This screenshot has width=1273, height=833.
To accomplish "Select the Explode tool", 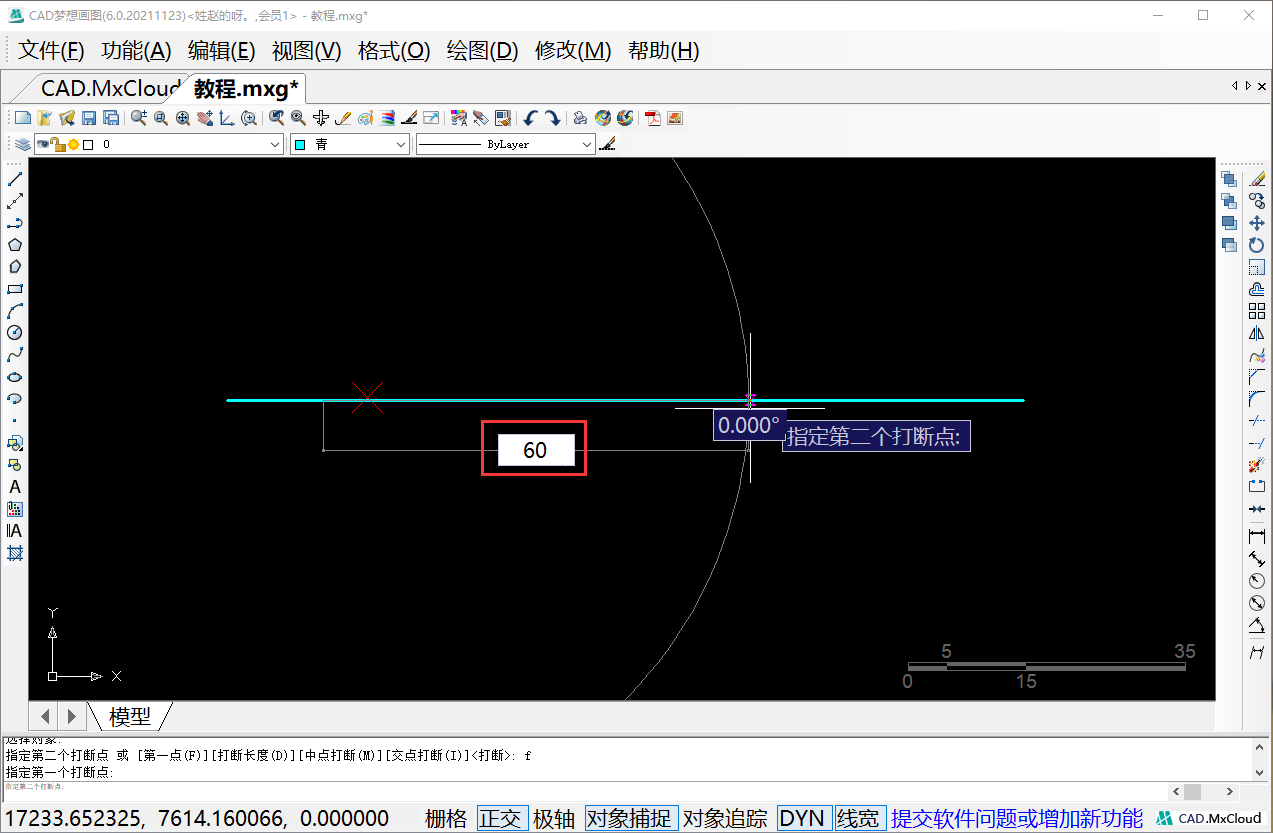I will [1257, 465].
